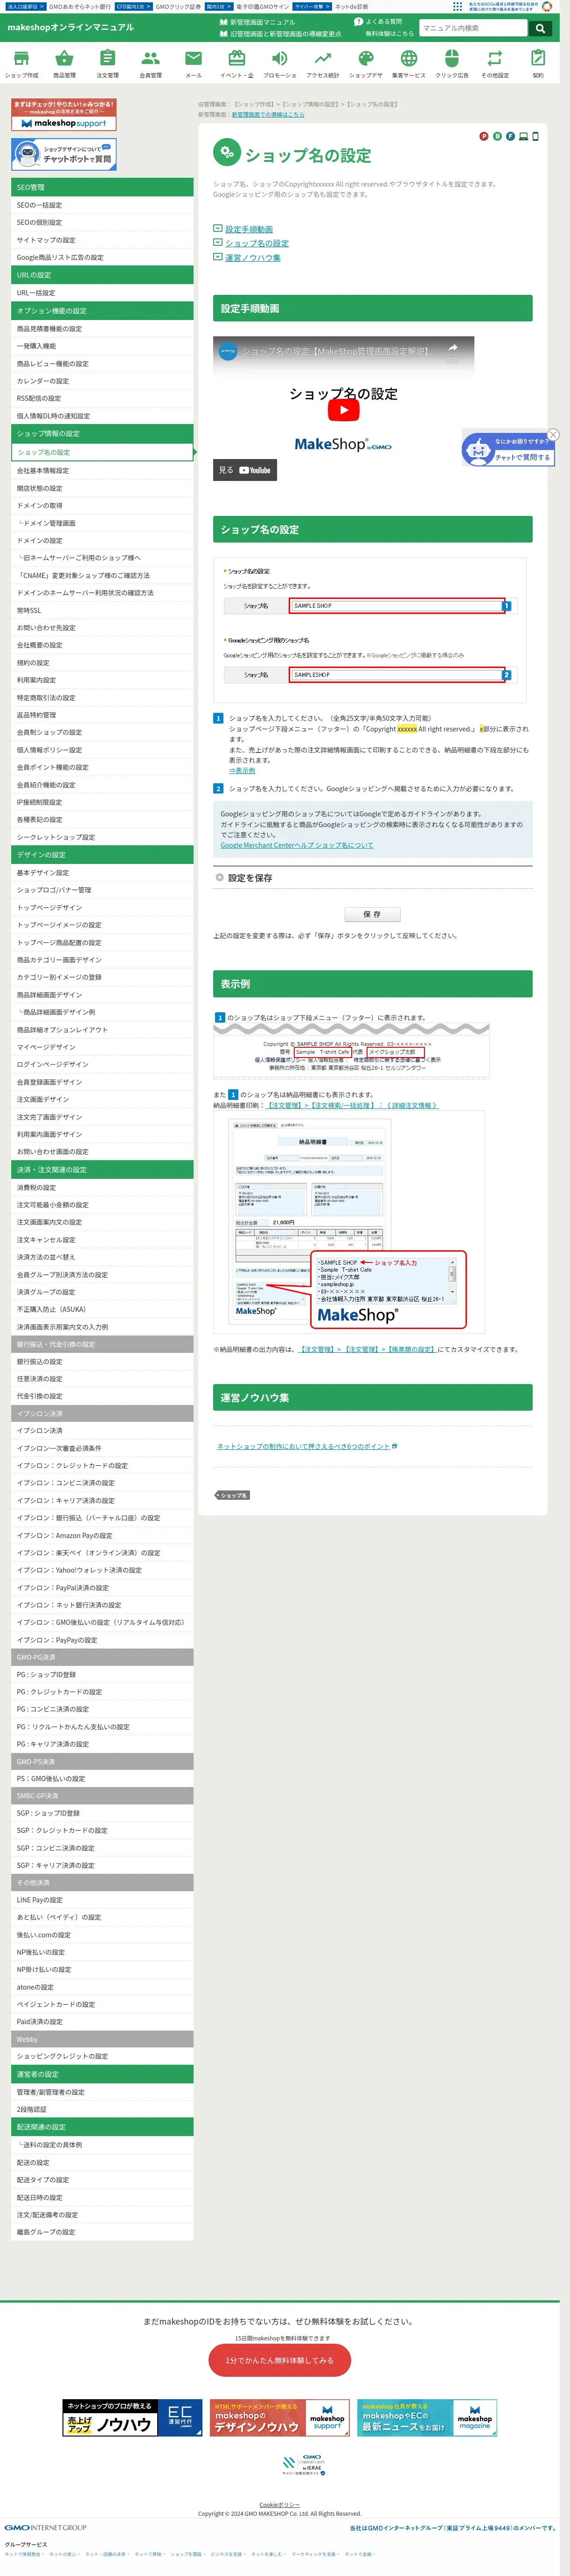570x2576 pixels.
Task: Click the teal F plan badge
Action: coord(510,136)
